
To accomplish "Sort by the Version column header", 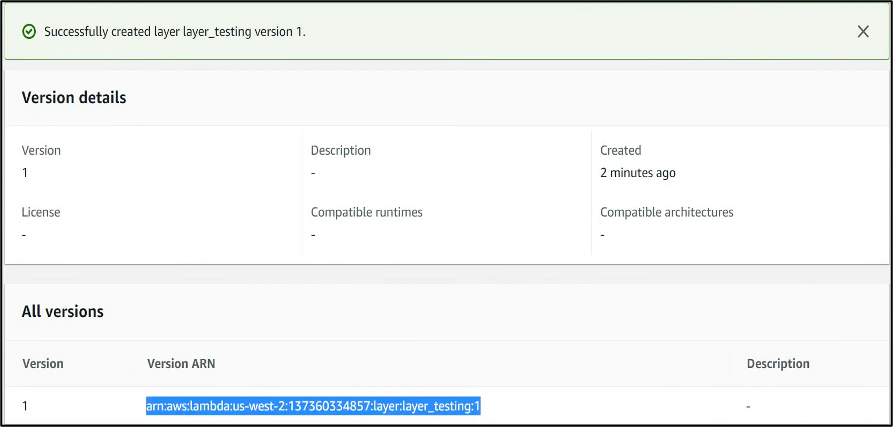I will click(43, 363).
